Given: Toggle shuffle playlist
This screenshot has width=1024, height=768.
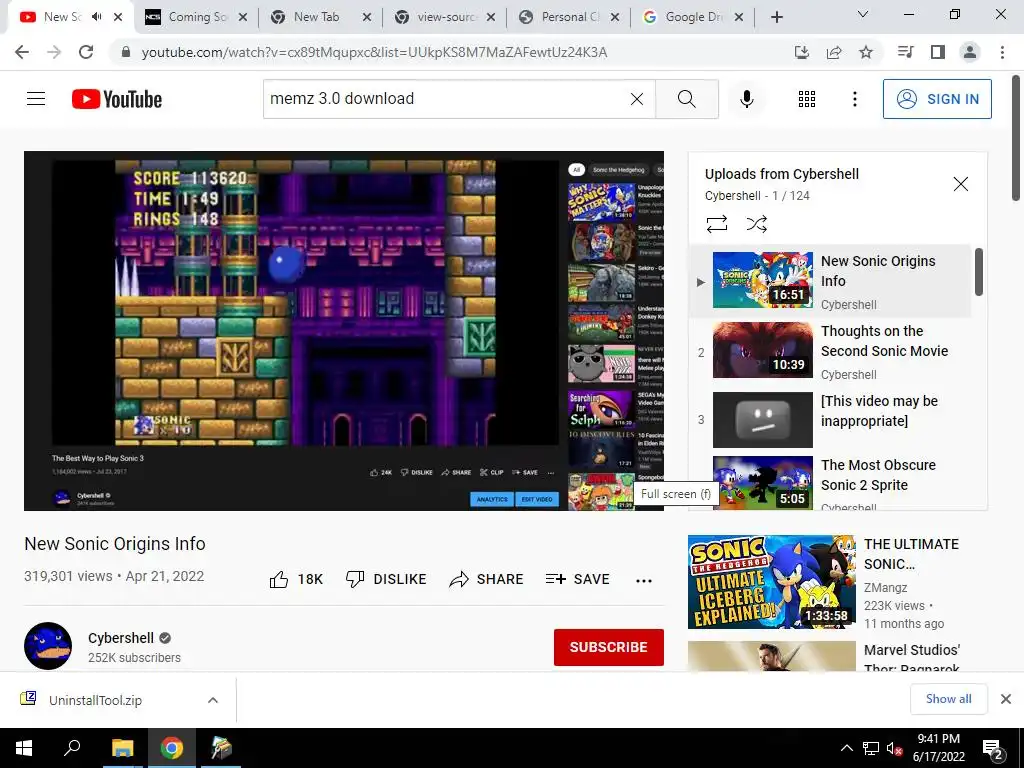Looking at the screenshot, I should click(x=756, y=224).
